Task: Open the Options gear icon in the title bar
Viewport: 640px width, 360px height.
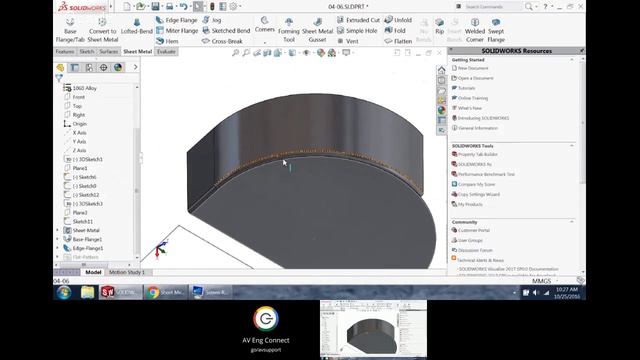Action: click(233, 7)
